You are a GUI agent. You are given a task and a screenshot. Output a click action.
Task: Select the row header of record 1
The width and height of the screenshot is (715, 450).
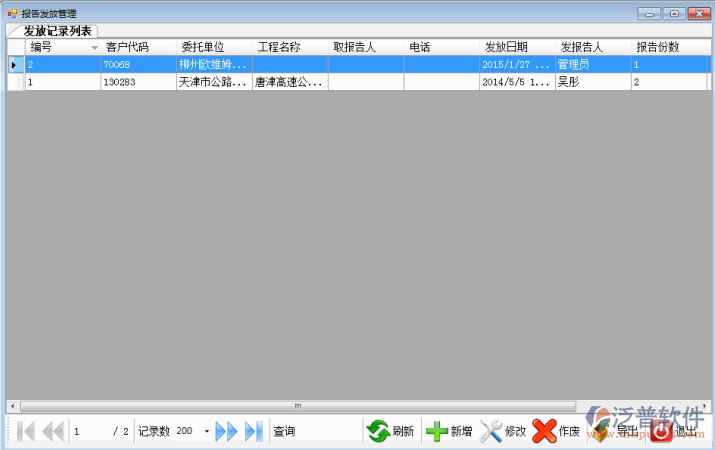tap(16, 82)
